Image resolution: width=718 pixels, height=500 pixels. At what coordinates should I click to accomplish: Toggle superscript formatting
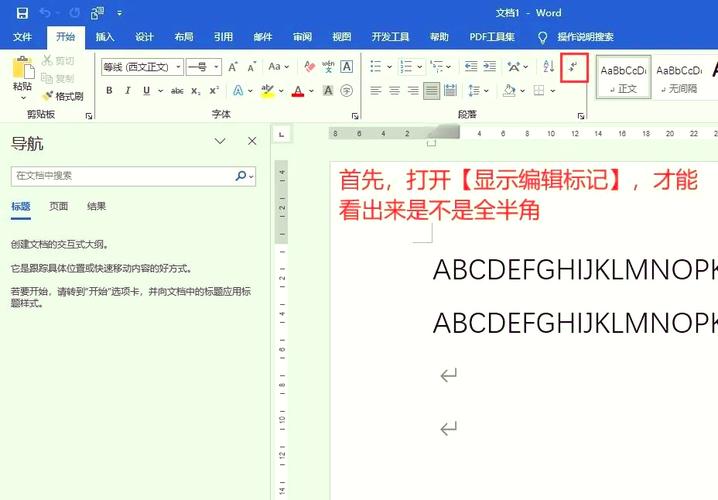coord(214,91)
